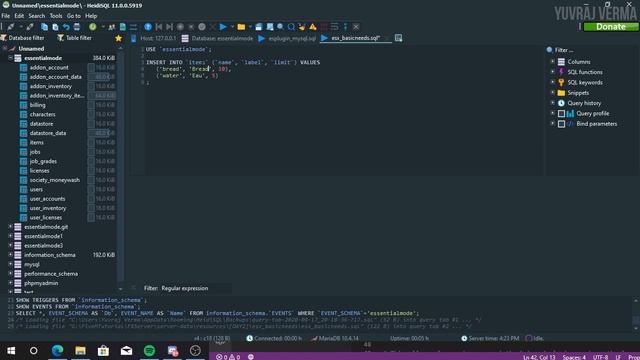
Task: Click the Regular expression filter field
Action: [195, 288]
